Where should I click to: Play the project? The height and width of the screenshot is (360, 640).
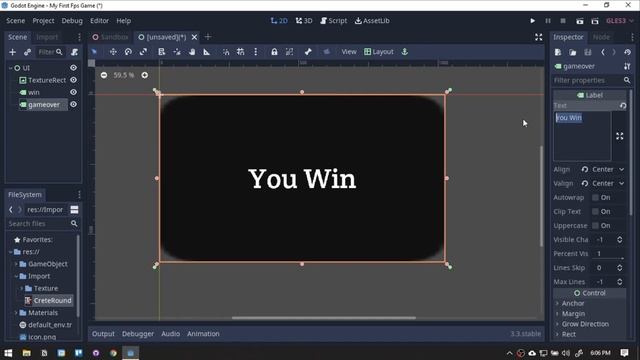532,21
